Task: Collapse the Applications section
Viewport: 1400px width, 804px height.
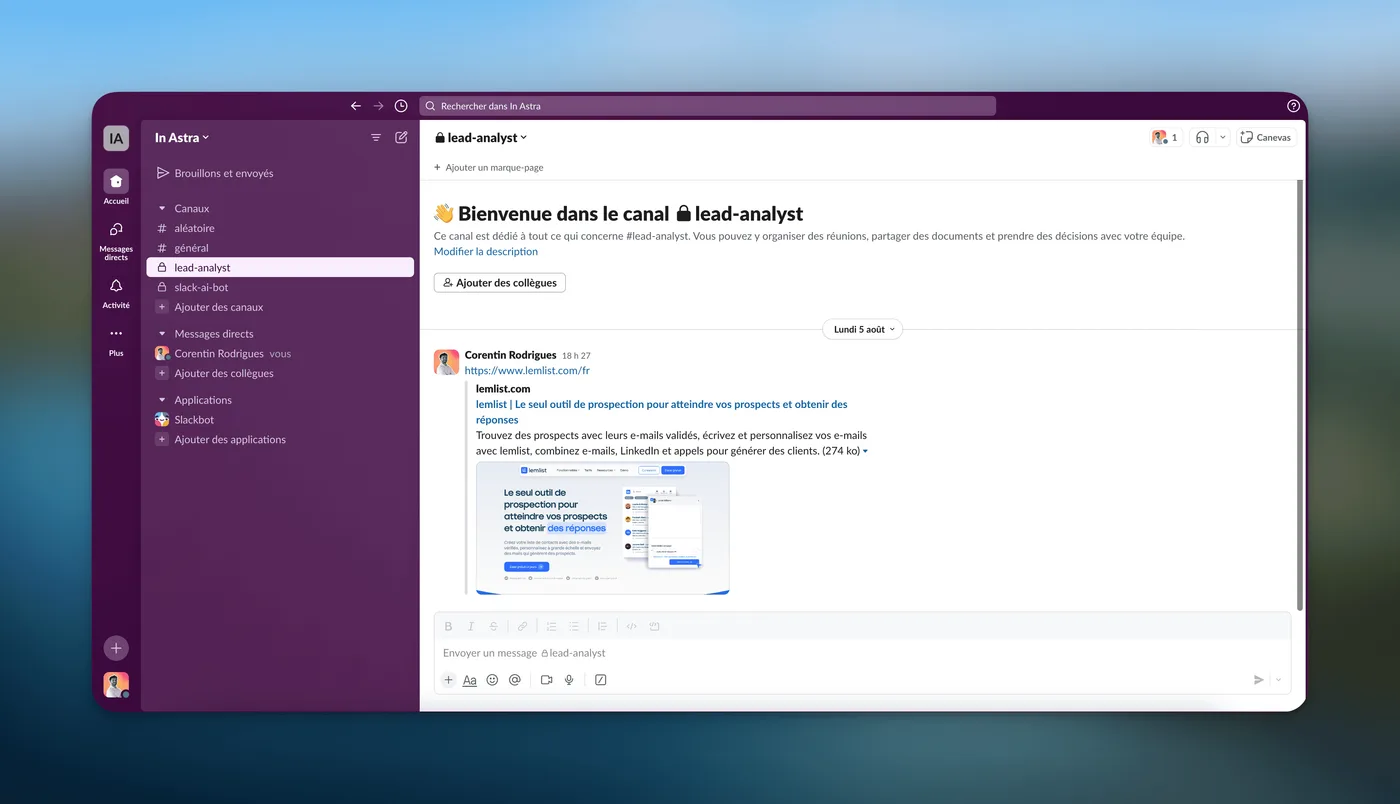Action: (162, 400)
